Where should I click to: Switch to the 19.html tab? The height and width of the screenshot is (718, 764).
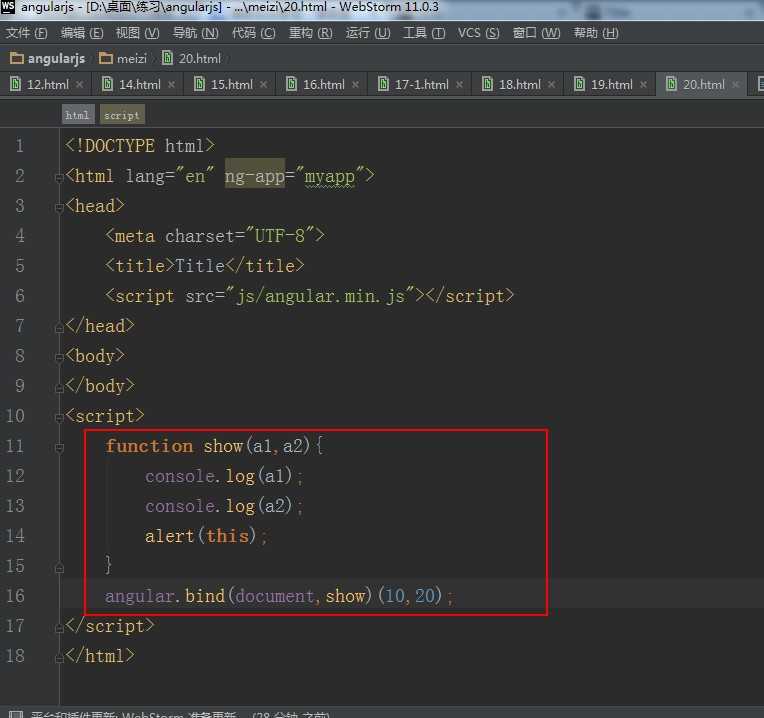click(611, 84)
